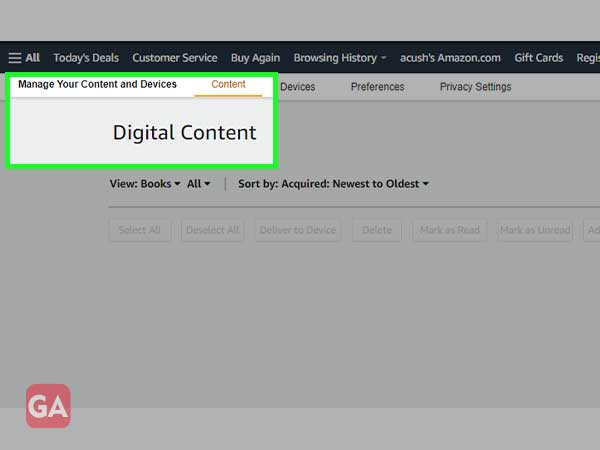600x450 pixels.
Task: Expand the All filter dropdown
Action: click(x=198, y=184)
